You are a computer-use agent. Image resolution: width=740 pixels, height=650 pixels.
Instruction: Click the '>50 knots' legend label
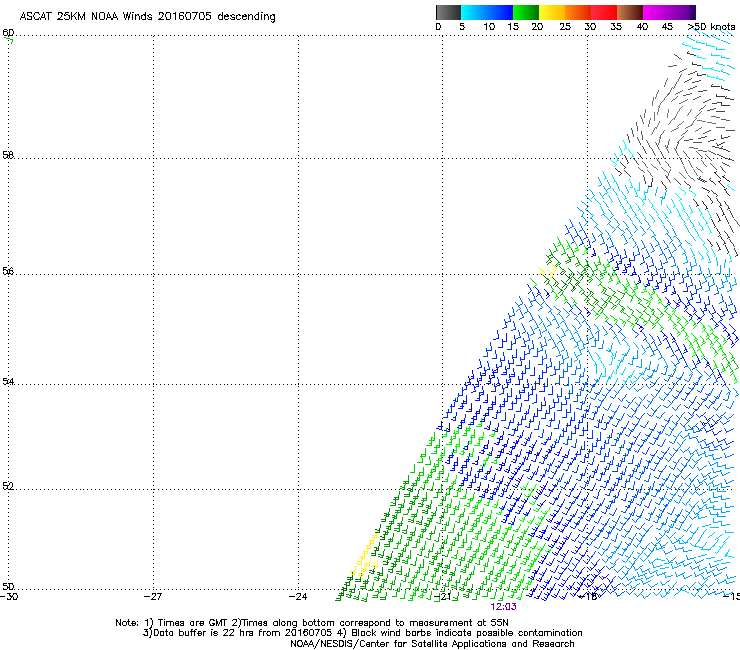click(x=711, y=27)
